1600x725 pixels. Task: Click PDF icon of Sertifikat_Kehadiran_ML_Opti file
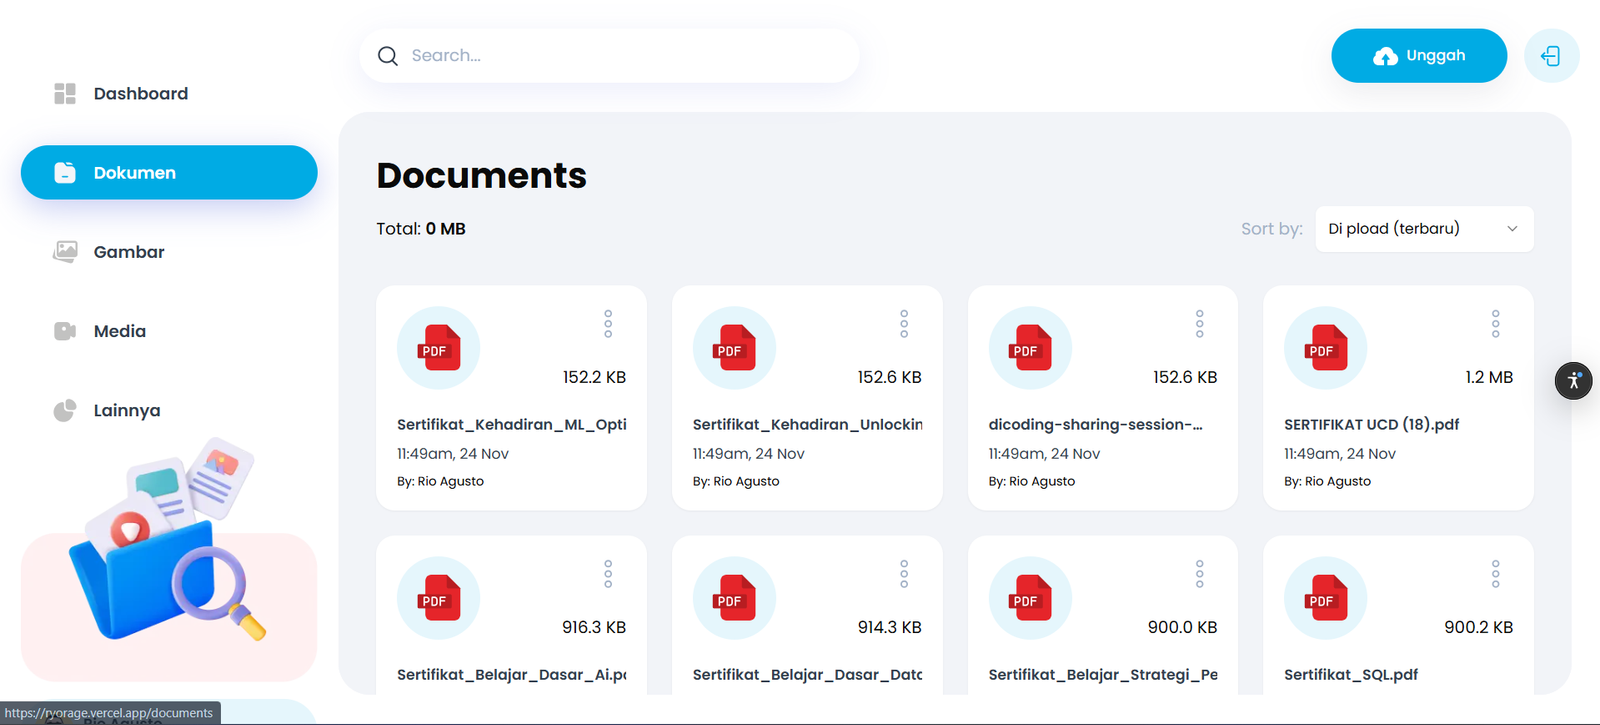438,348
